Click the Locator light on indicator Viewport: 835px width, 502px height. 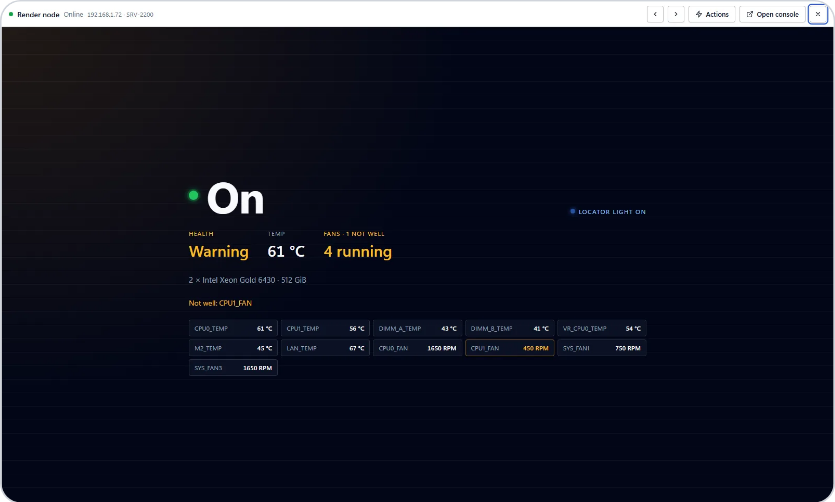(608, 212)
